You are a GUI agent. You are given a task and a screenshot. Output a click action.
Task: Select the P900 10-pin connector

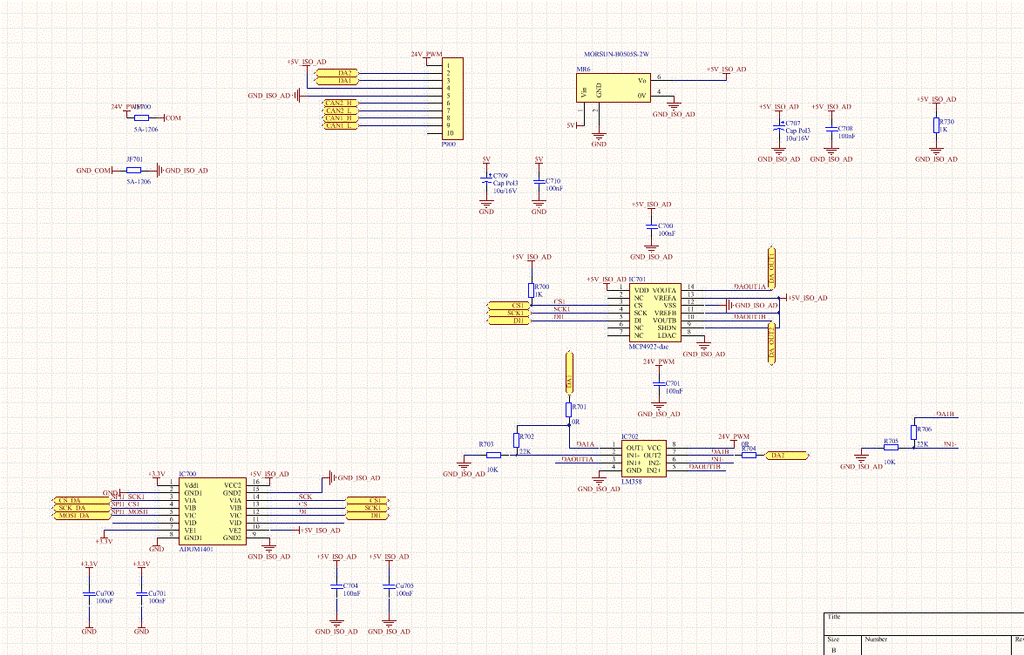pyautogui.click(x=451, y=98)
